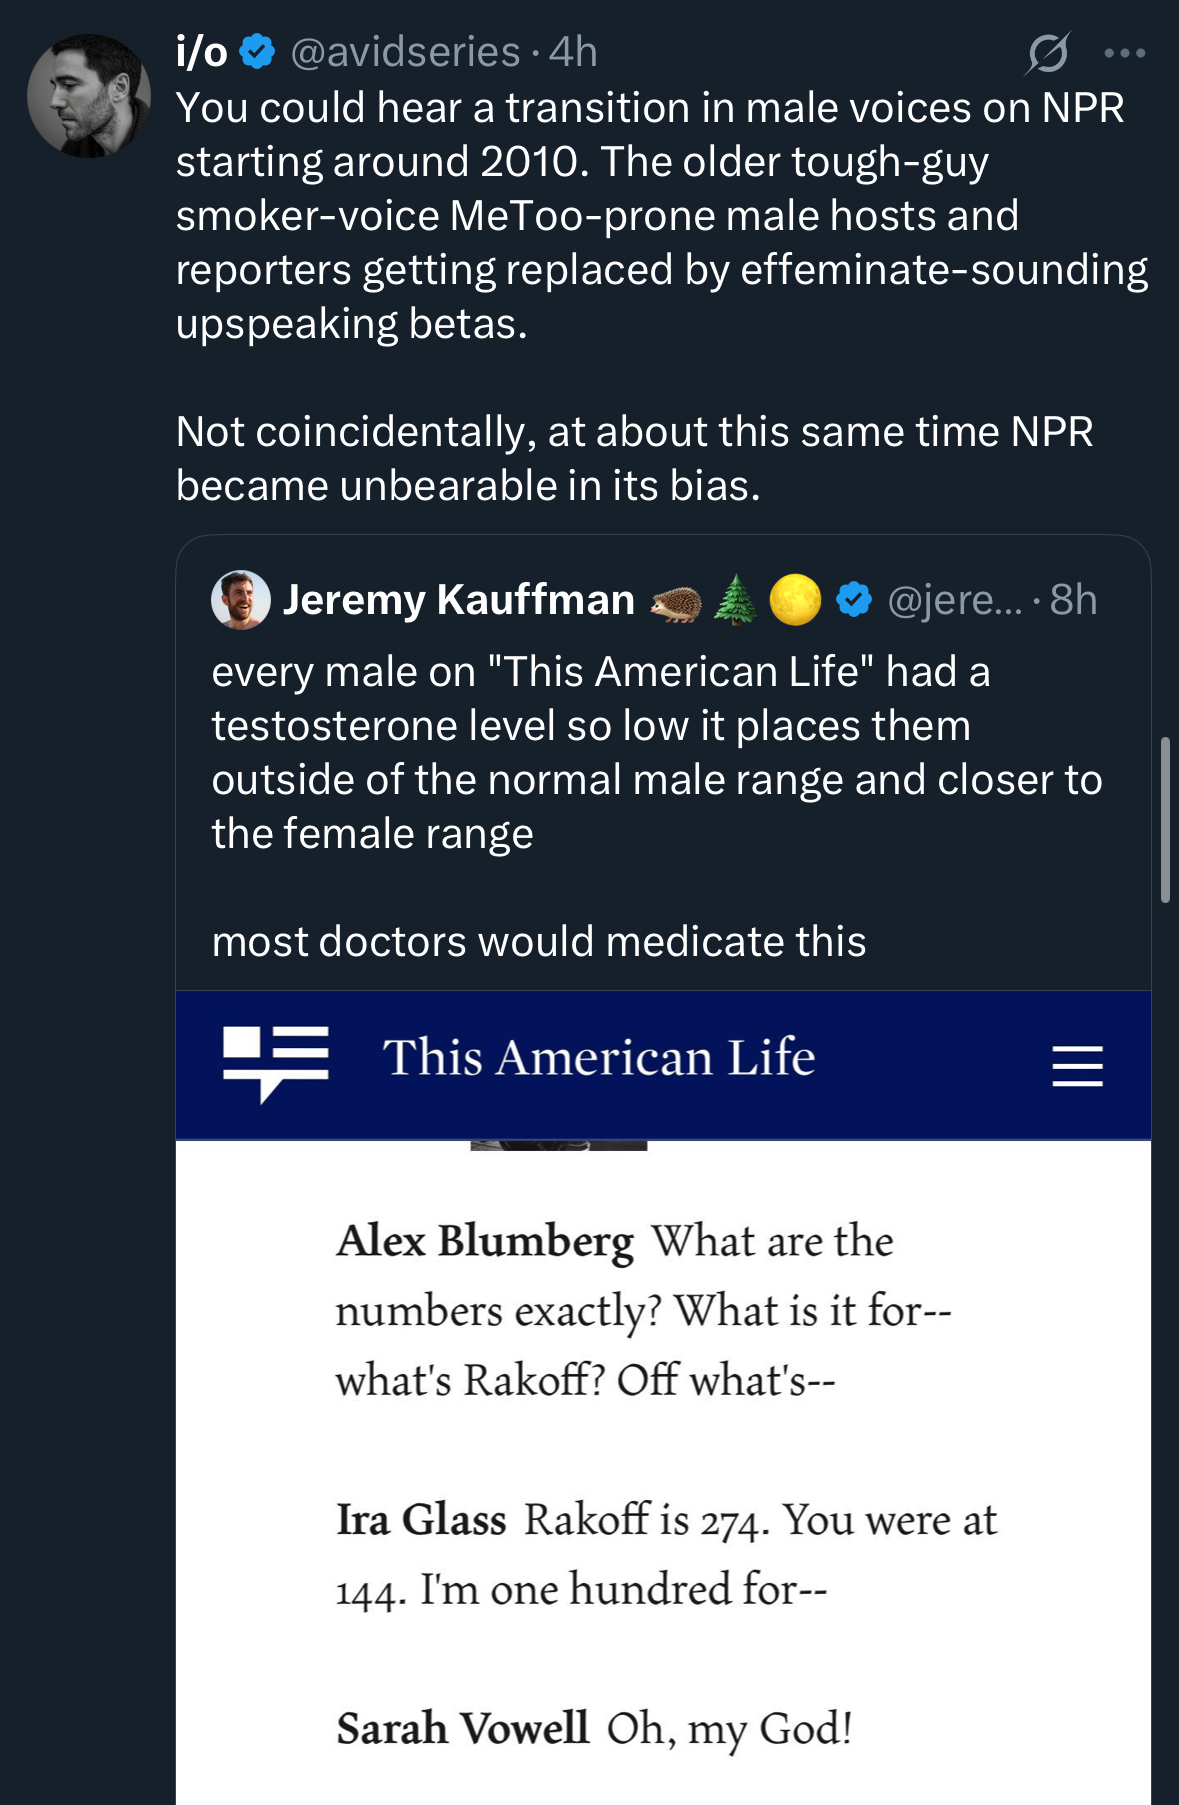Image resolution: width=1179 pixels, height=1805 pixels.
Task: Click the Ira Glass transcript line in the image
Action: pos(665,1554)
